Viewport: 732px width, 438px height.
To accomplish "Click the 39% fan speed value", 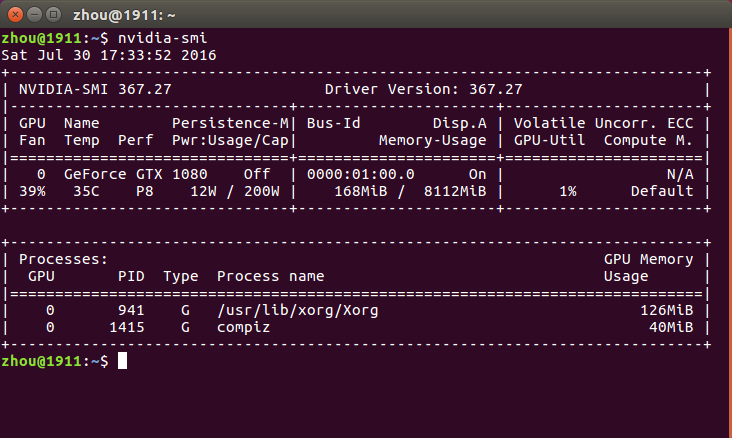I will click(x=32, y=191).
